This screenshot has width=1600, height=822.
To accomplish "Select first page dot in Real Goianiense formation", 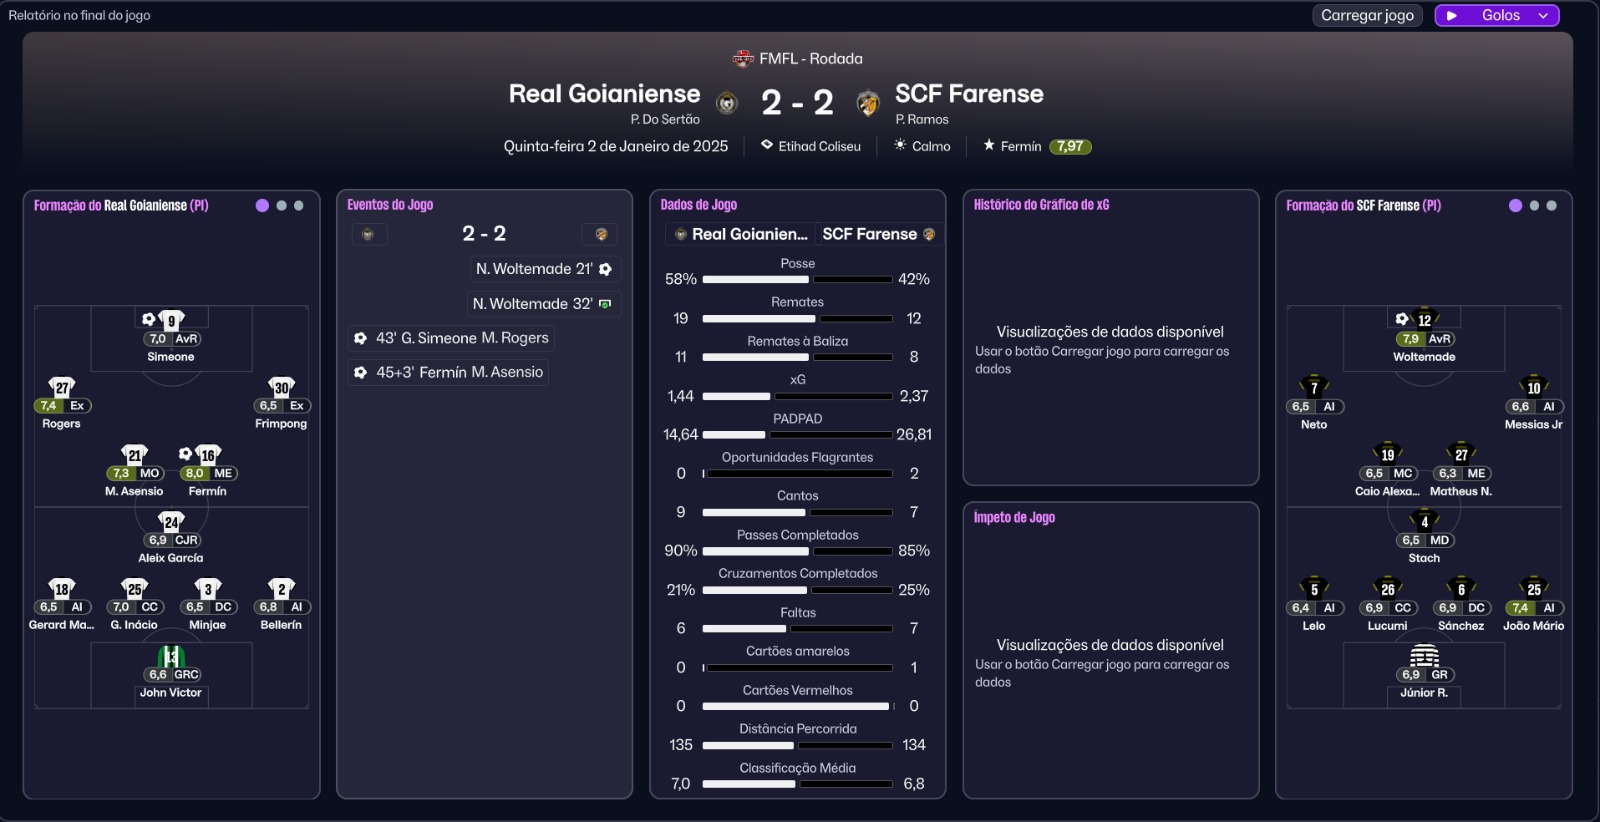I will [x=262, y=205].
